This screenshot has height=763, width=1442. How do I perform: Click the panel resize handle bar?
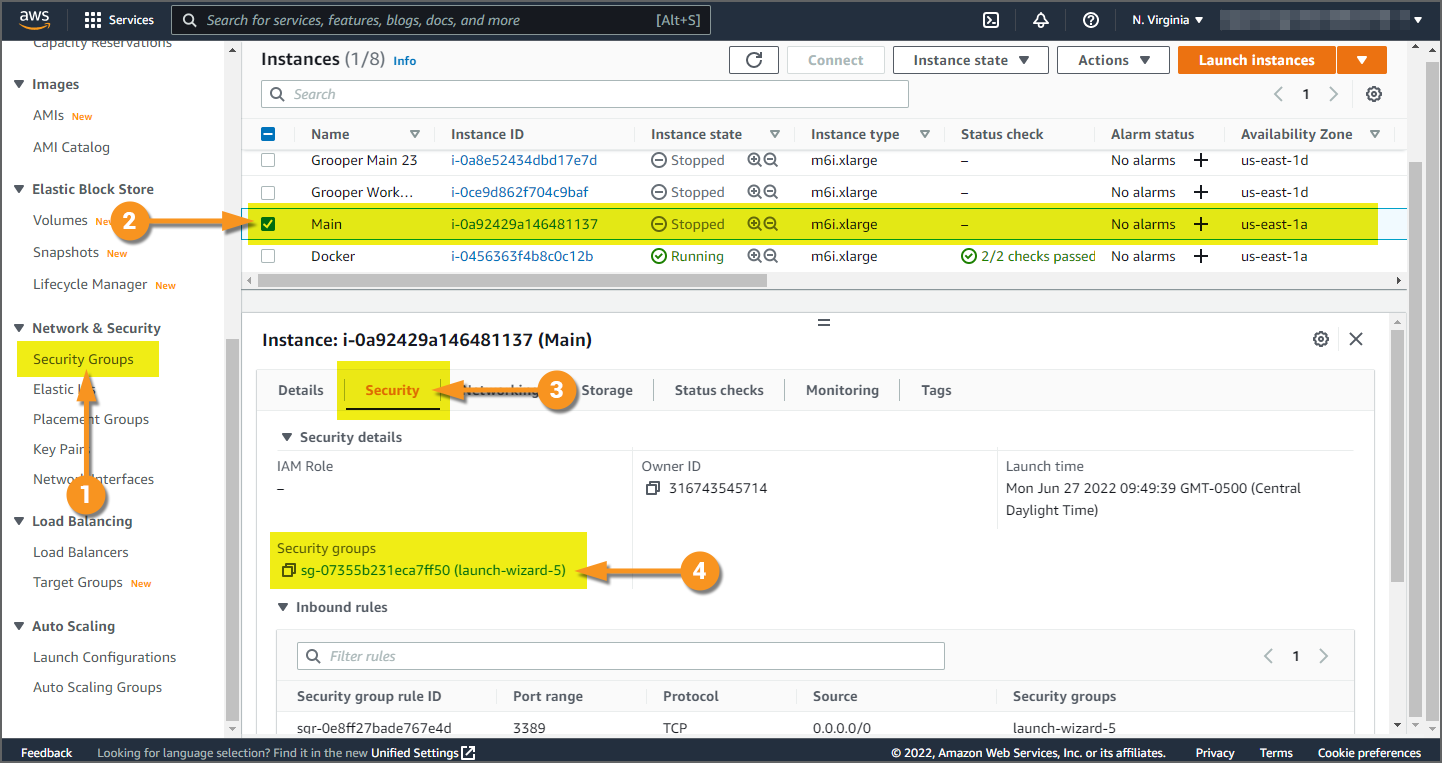pyautogui.click(x=824, y=322)
